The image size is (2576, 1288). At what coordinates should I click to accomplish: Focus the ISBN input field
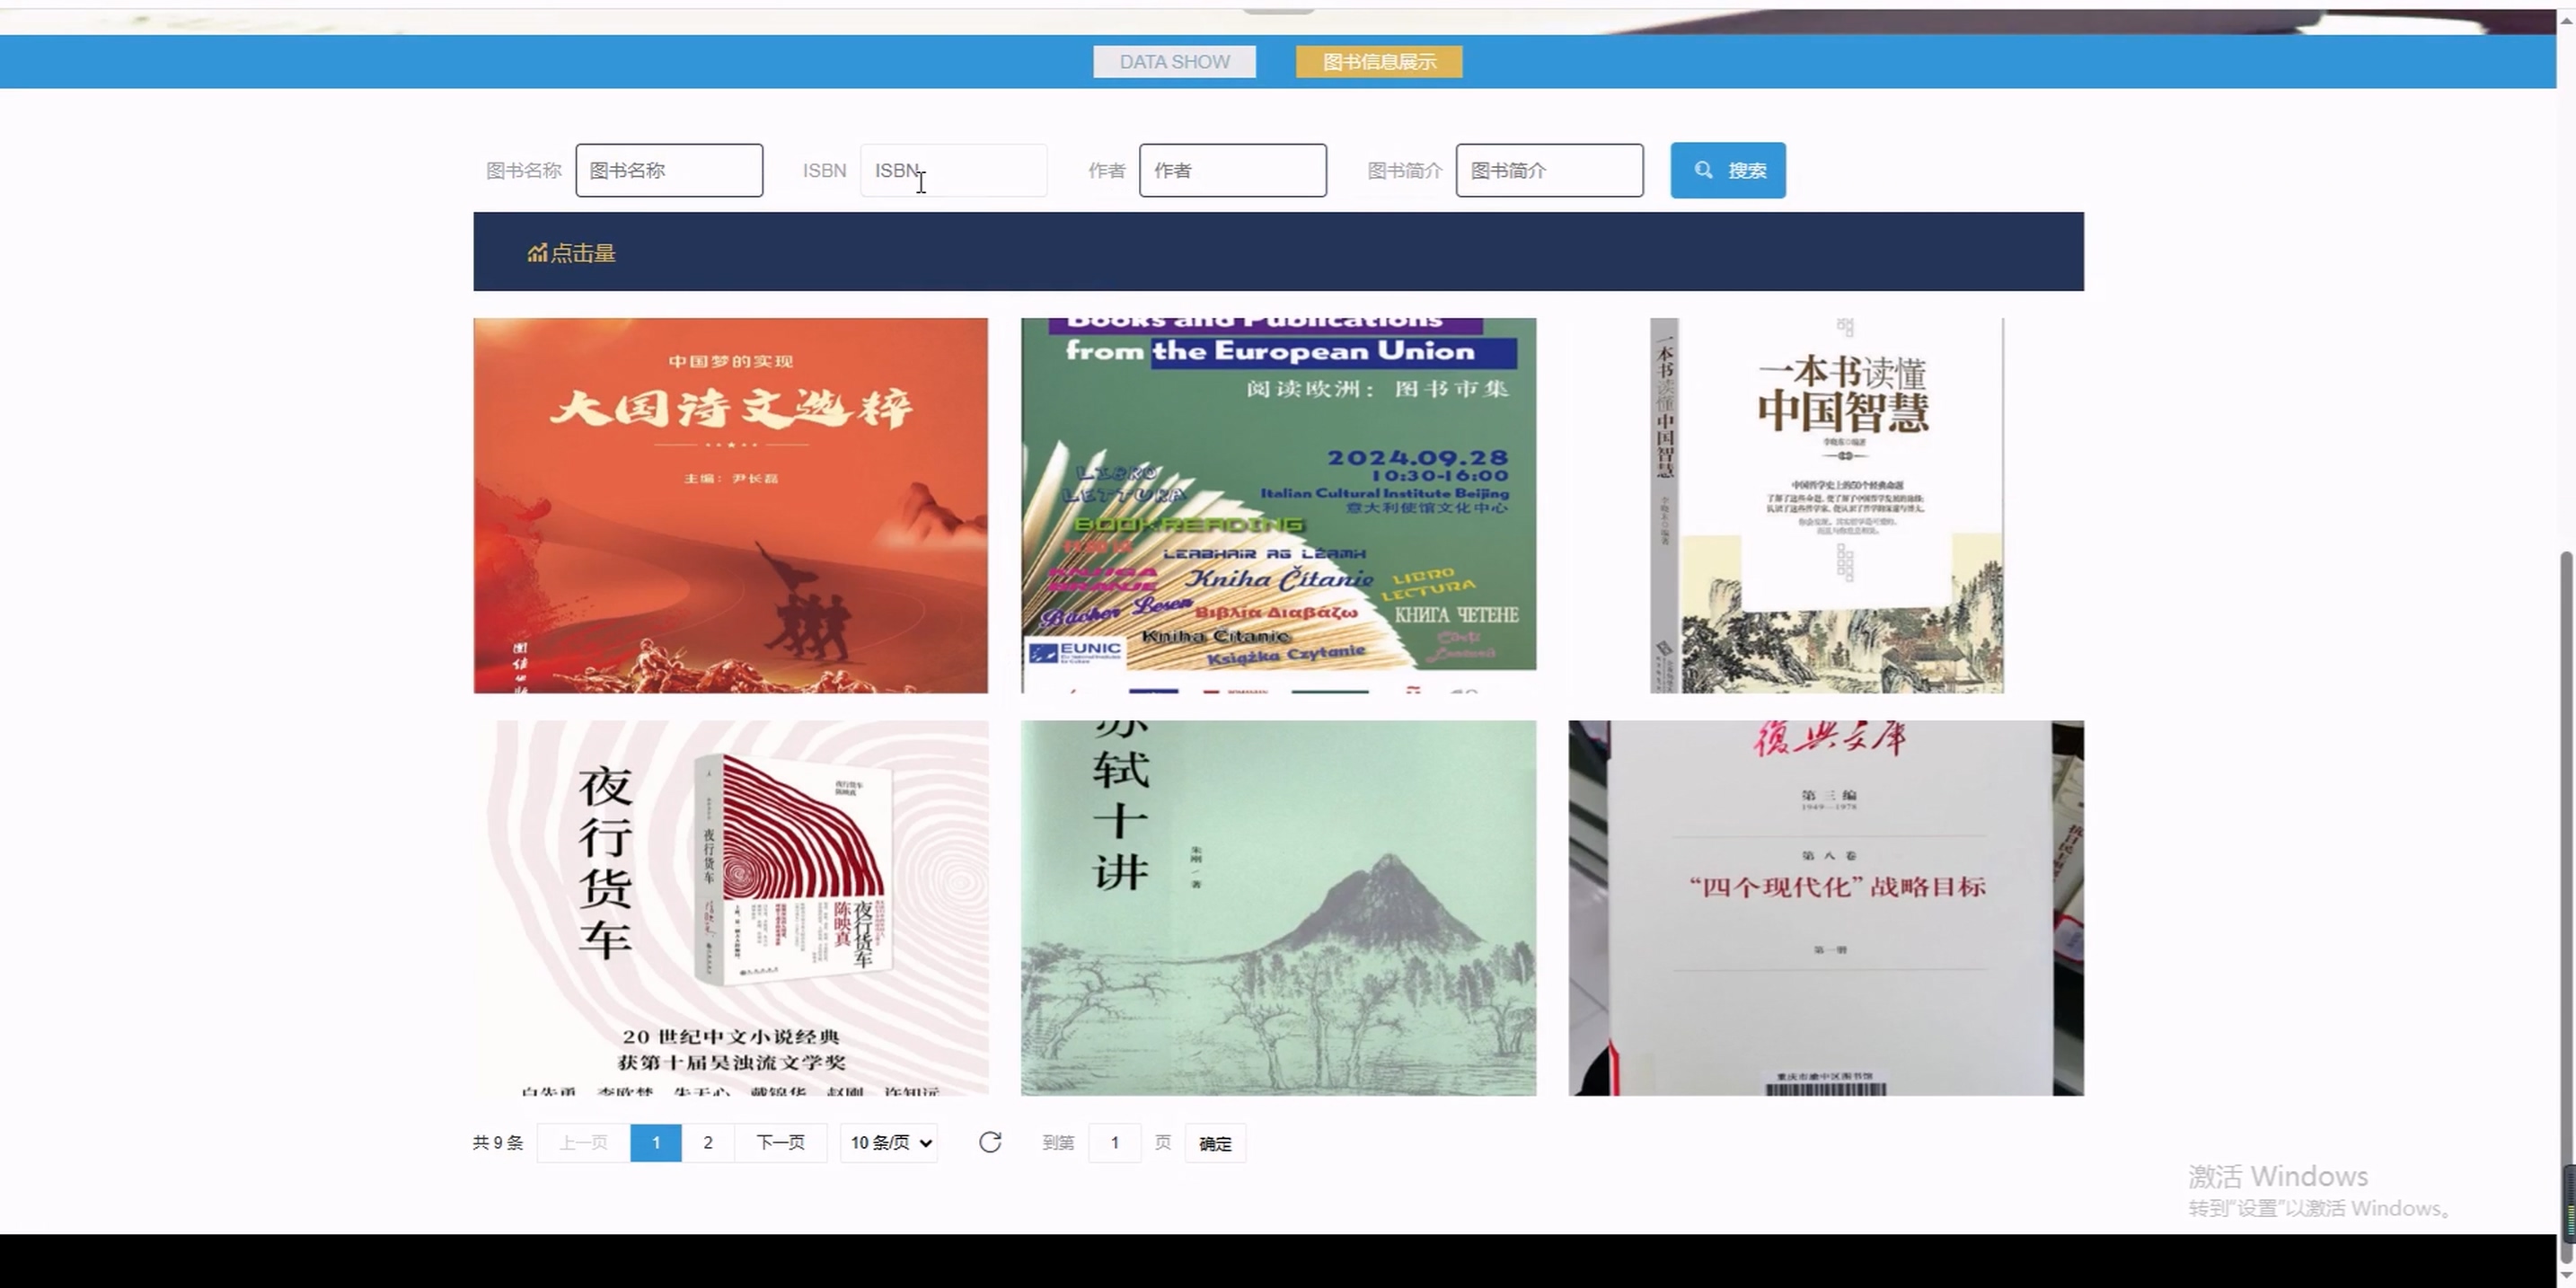point(953,170)
